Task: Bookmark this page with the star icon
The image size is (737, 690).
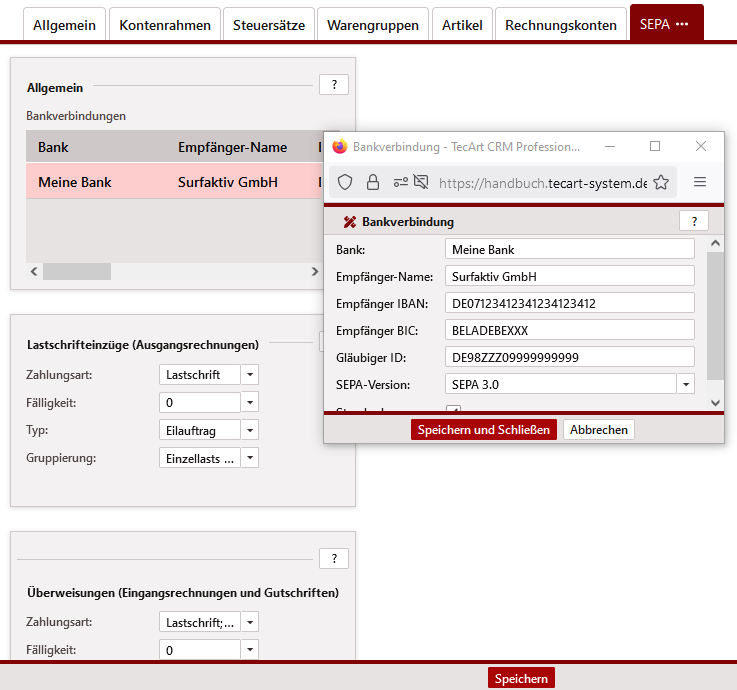Action: click(x=661, y=182)
